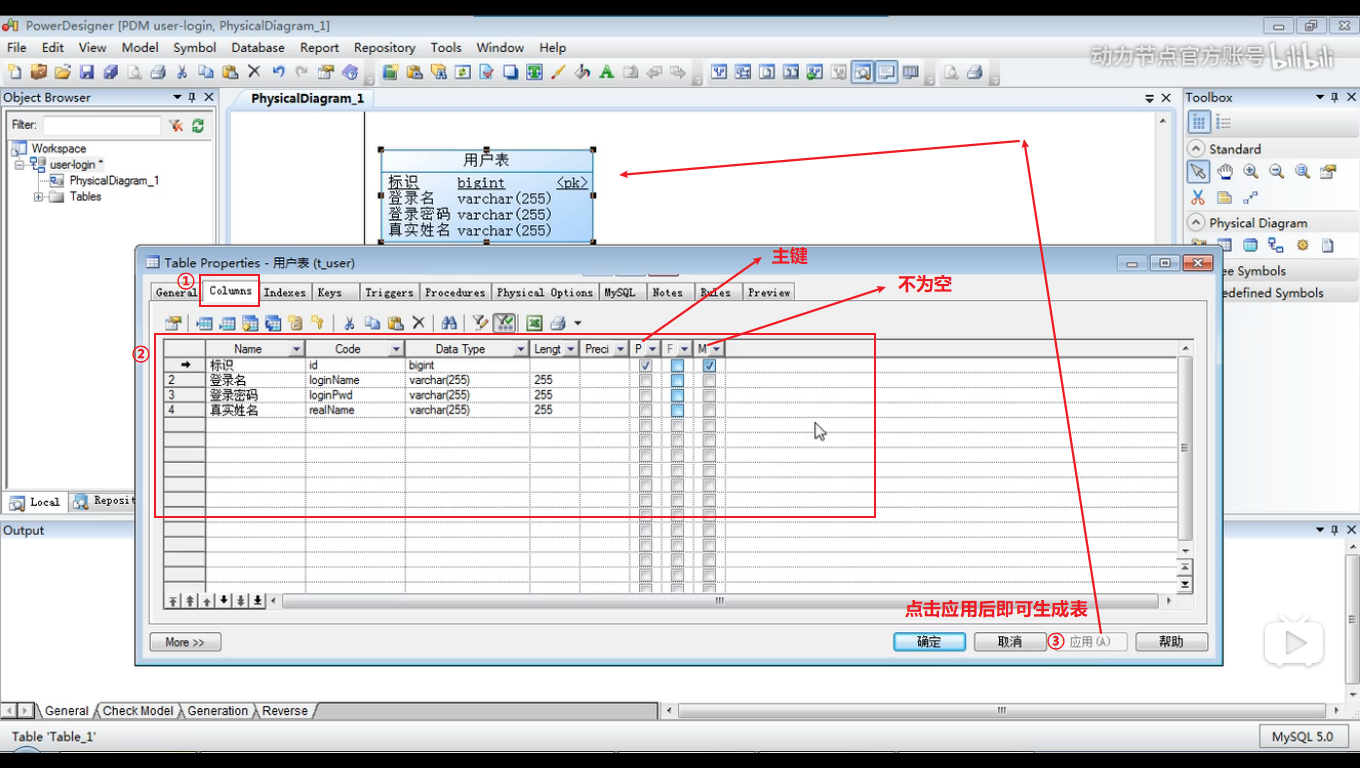Click the 帮助 Help button
Image resolution: width=1360 pixels, height=768 pixels.
pyautogui.click(x=1172, y=642)
